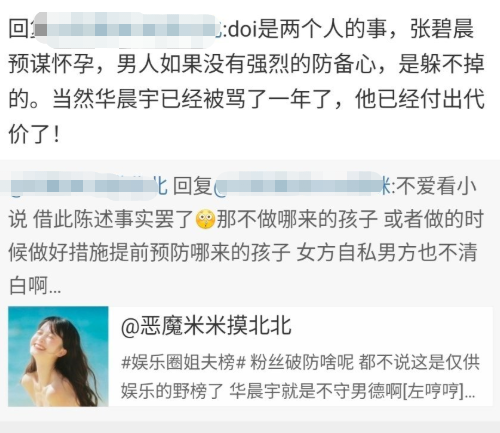Open the blurred replied-to username ending in 米
Viewport: 500px width, 433px height.
(x=302, y=186)
